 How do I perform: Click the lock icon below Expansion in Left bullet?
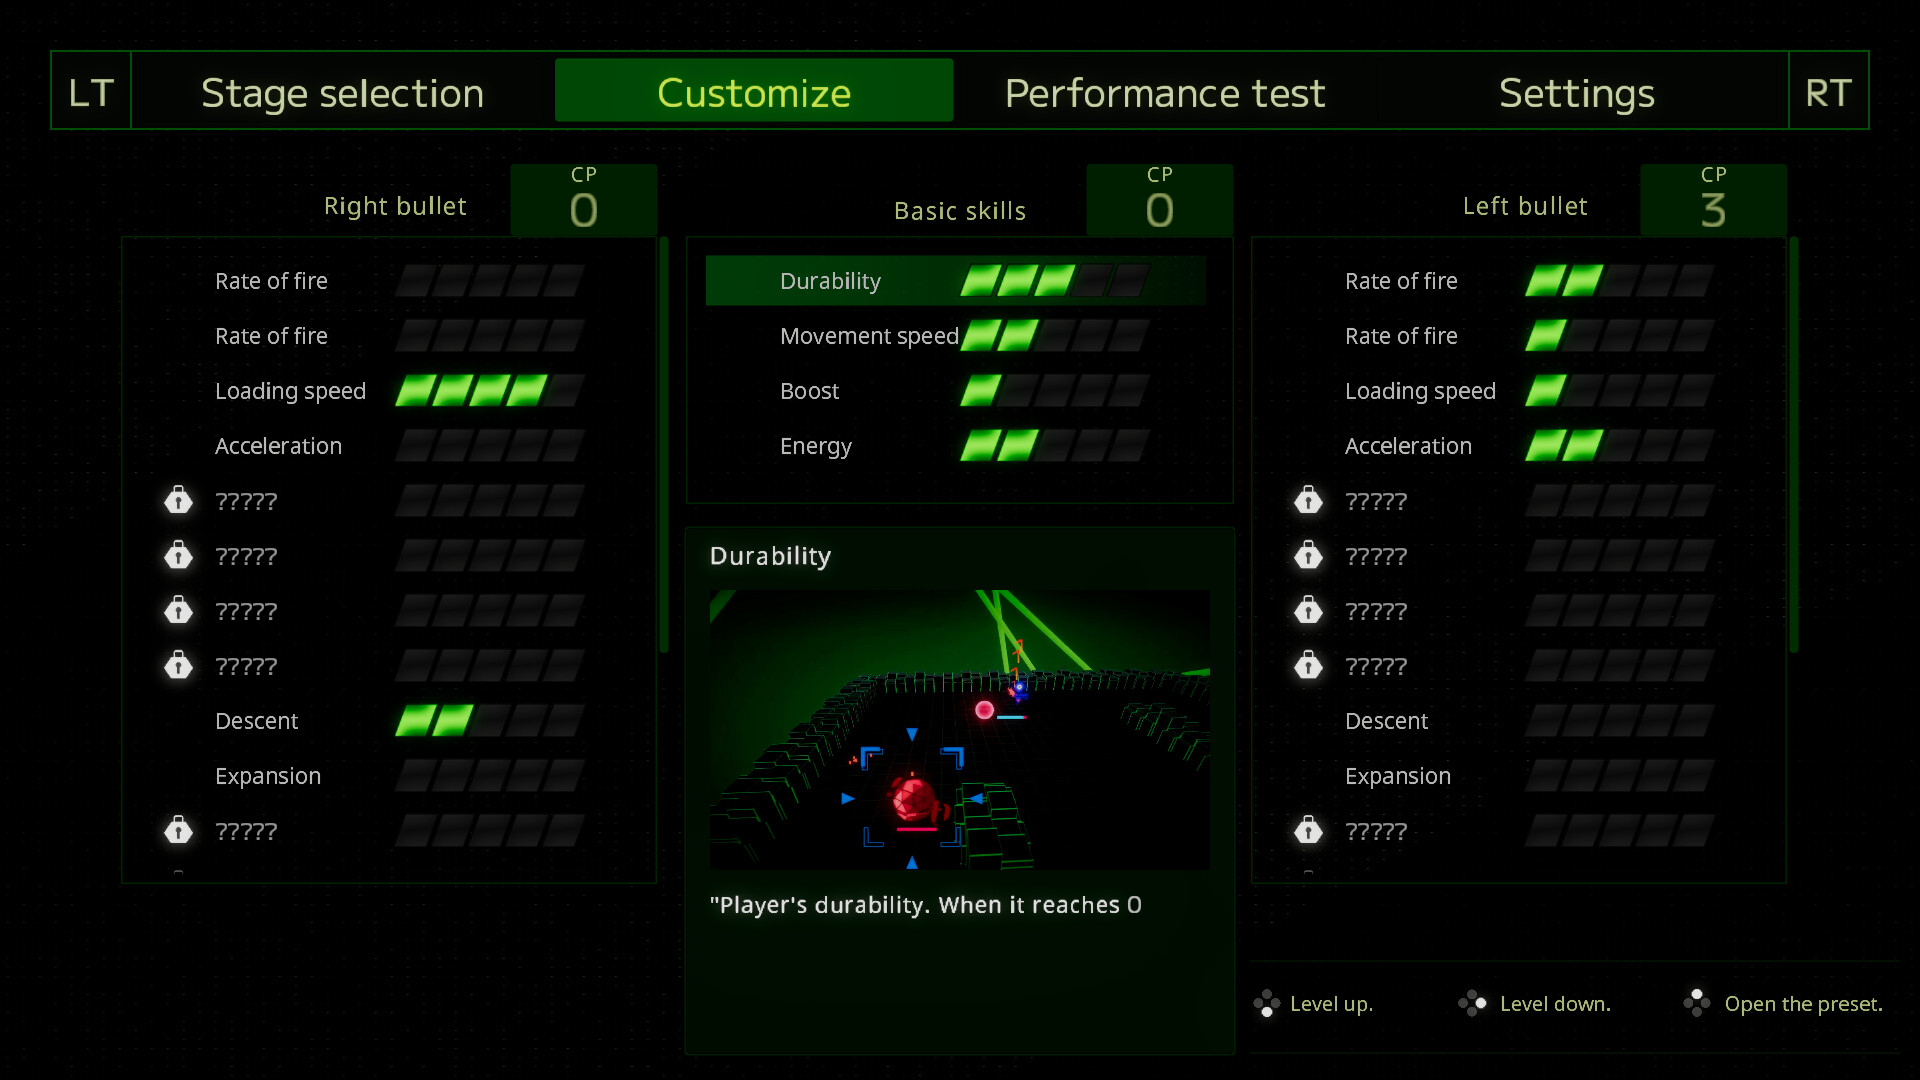(1308, 830)
